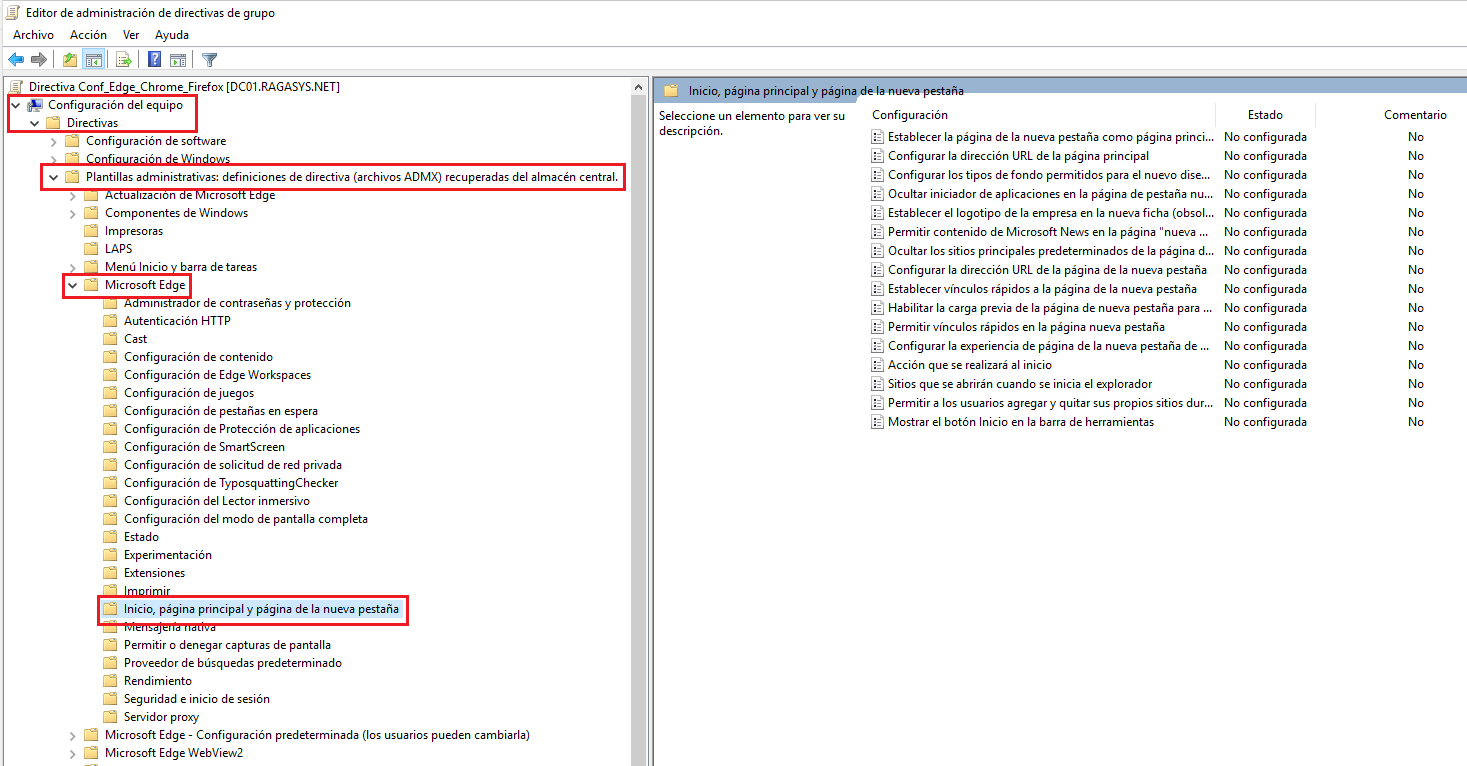Open the Acción menu
This screenshot has height=766, width=1467.
88,34
